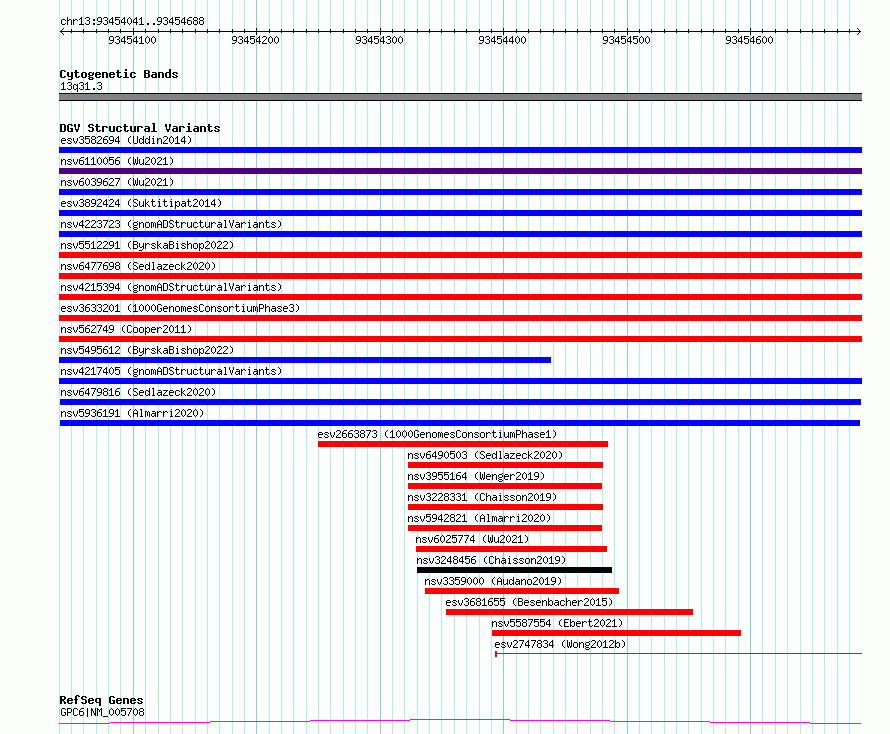Select nsv5936191 (Almarri2020) label

click(132, 413)
